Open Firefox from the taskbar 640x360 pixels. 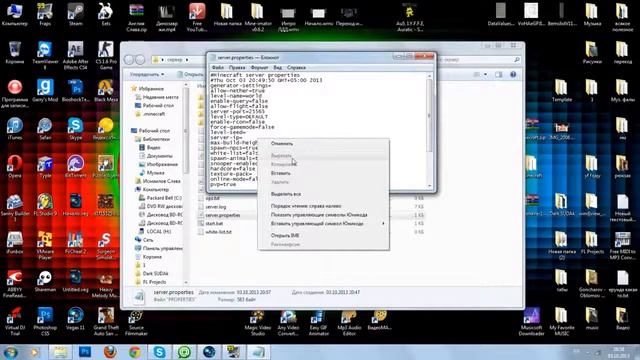(x=110, y=352)
